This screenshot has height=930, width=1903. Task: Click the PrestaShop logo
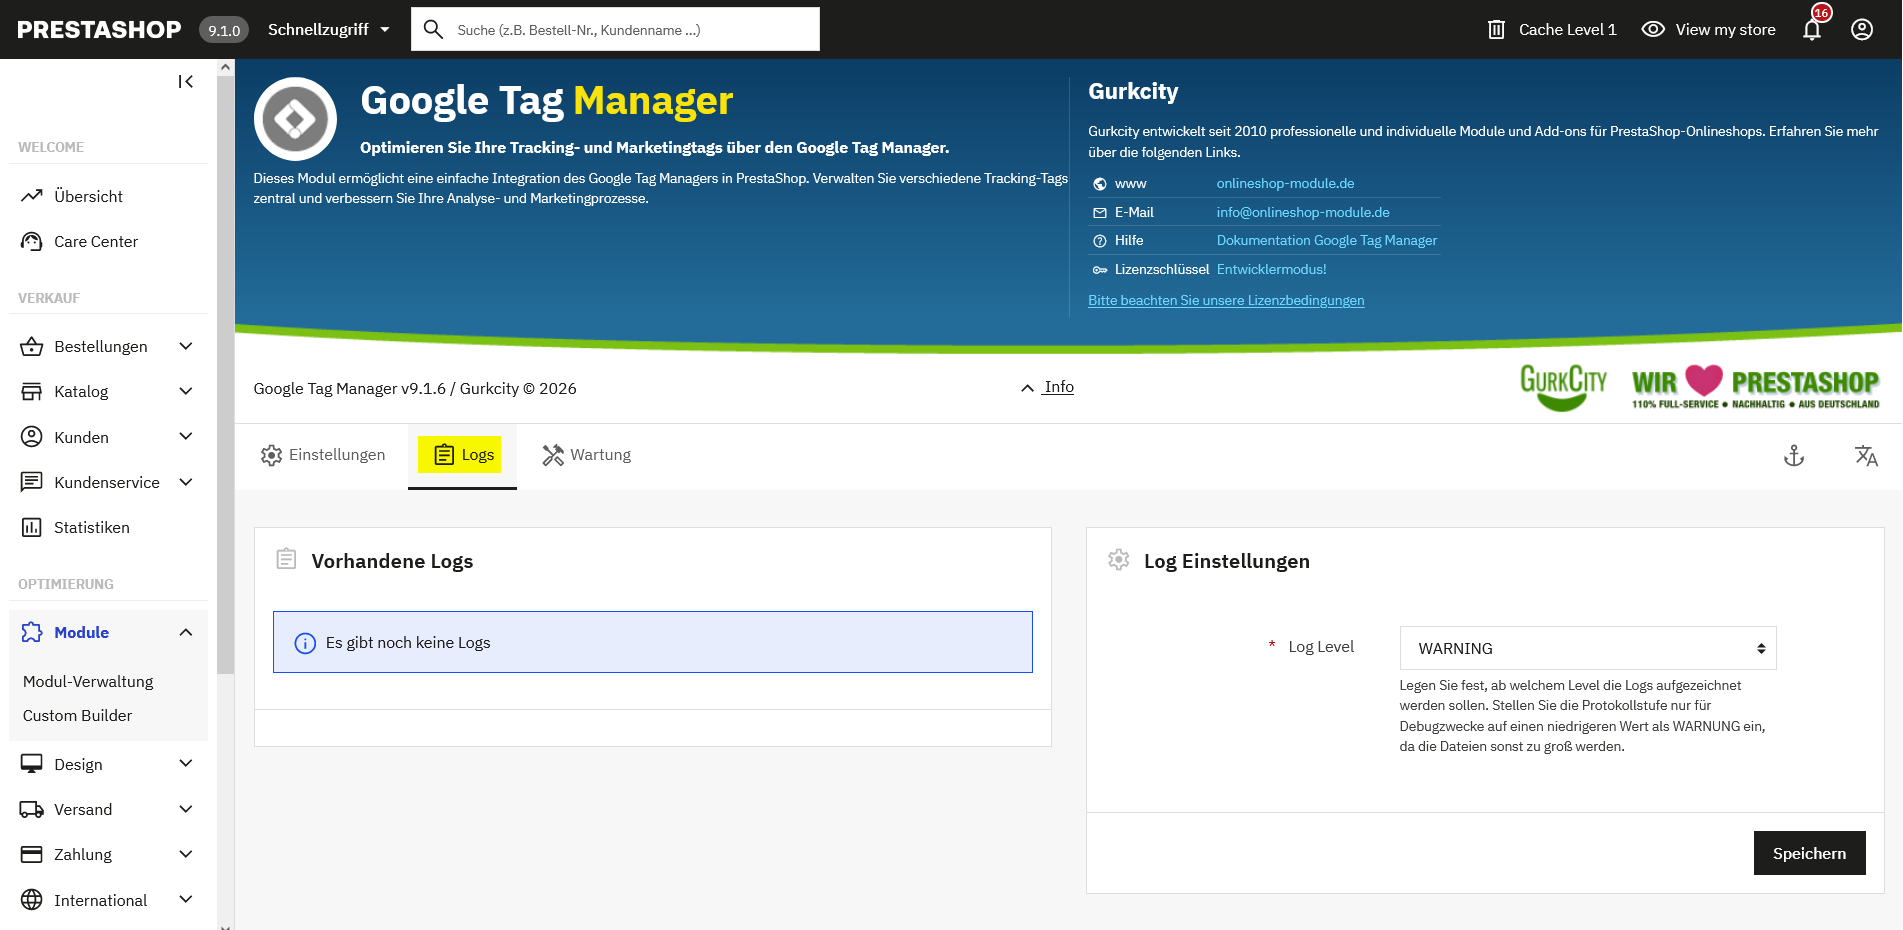pyautogui.click(x=99, y=30)
